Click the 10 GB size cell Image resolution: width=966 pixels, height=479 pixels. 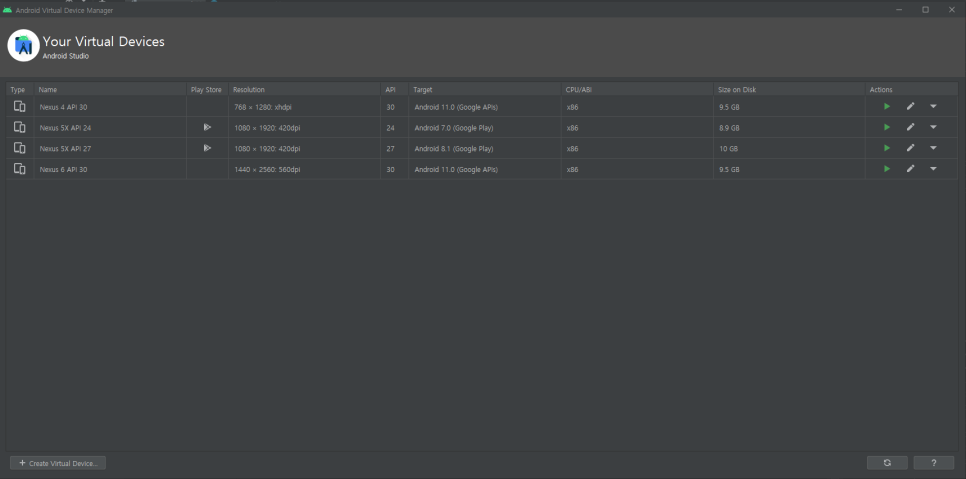tap(789, 149)
